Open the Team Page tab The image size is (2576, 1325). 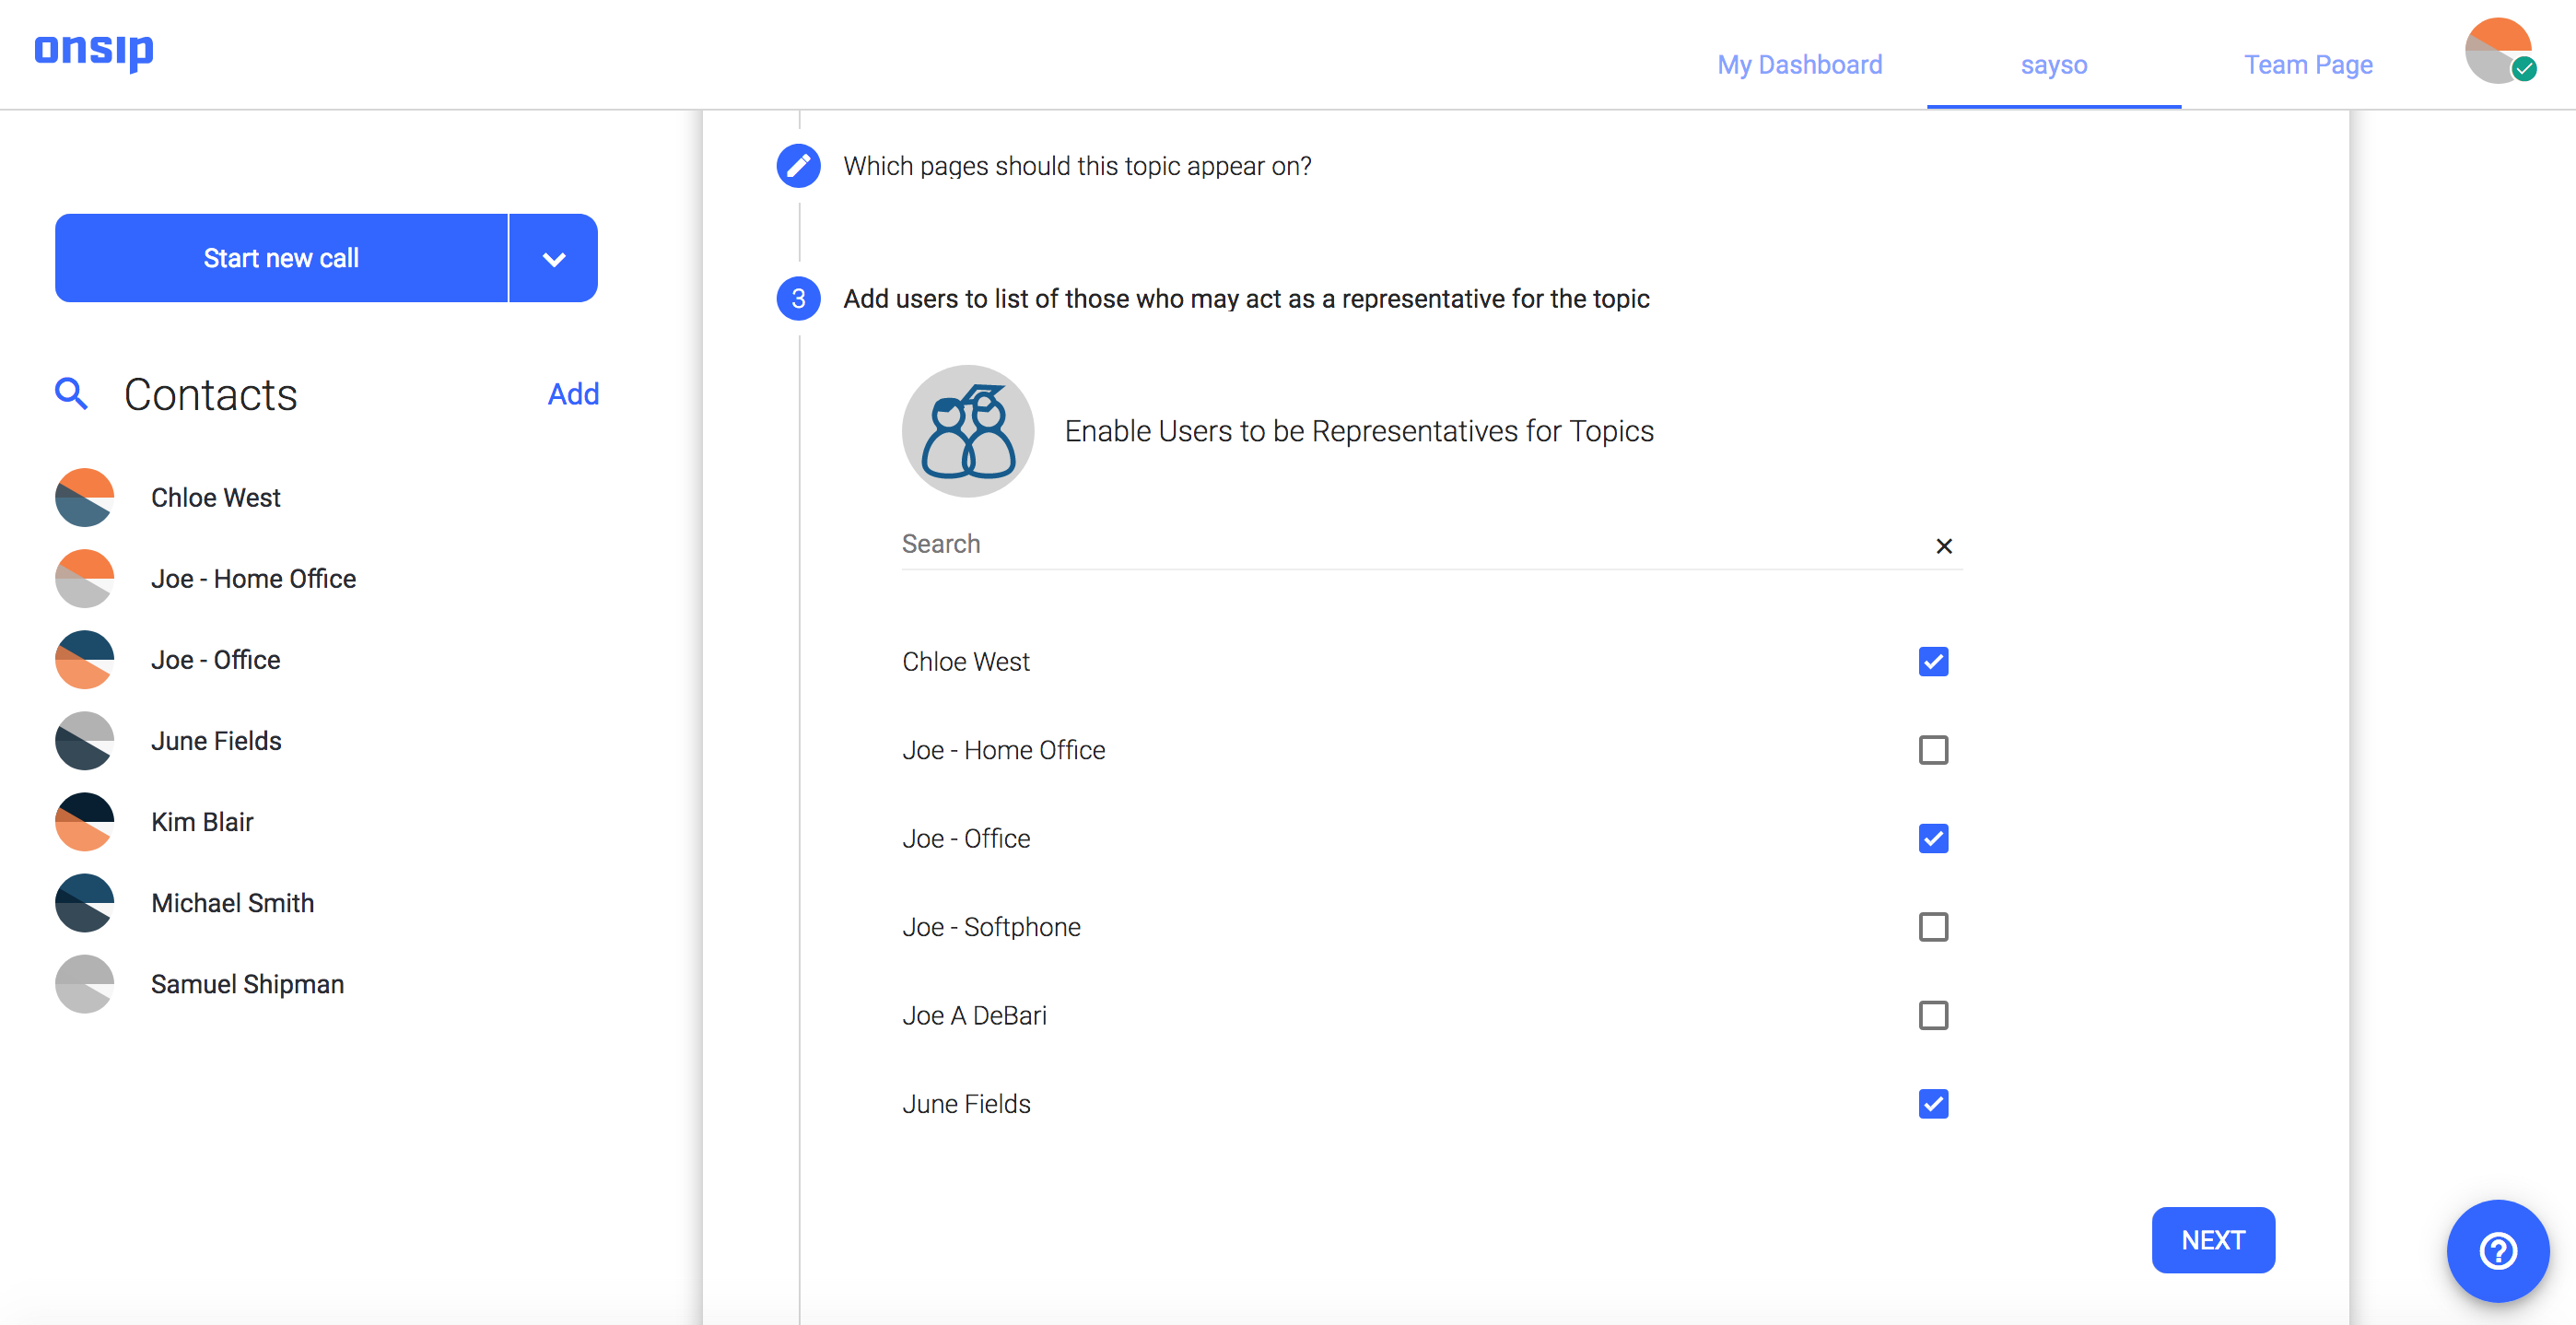(2307, 65)
